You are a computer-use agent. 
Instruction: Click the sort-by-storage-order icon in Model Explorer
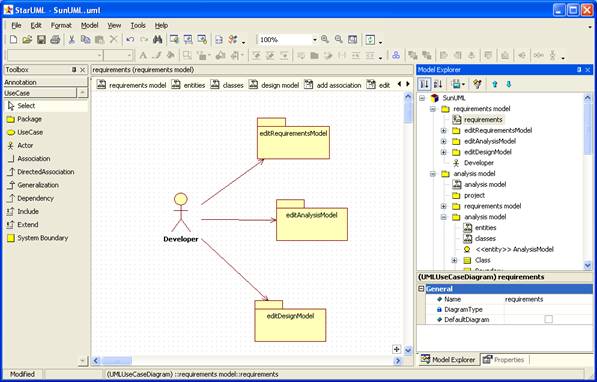pos(424,84)
